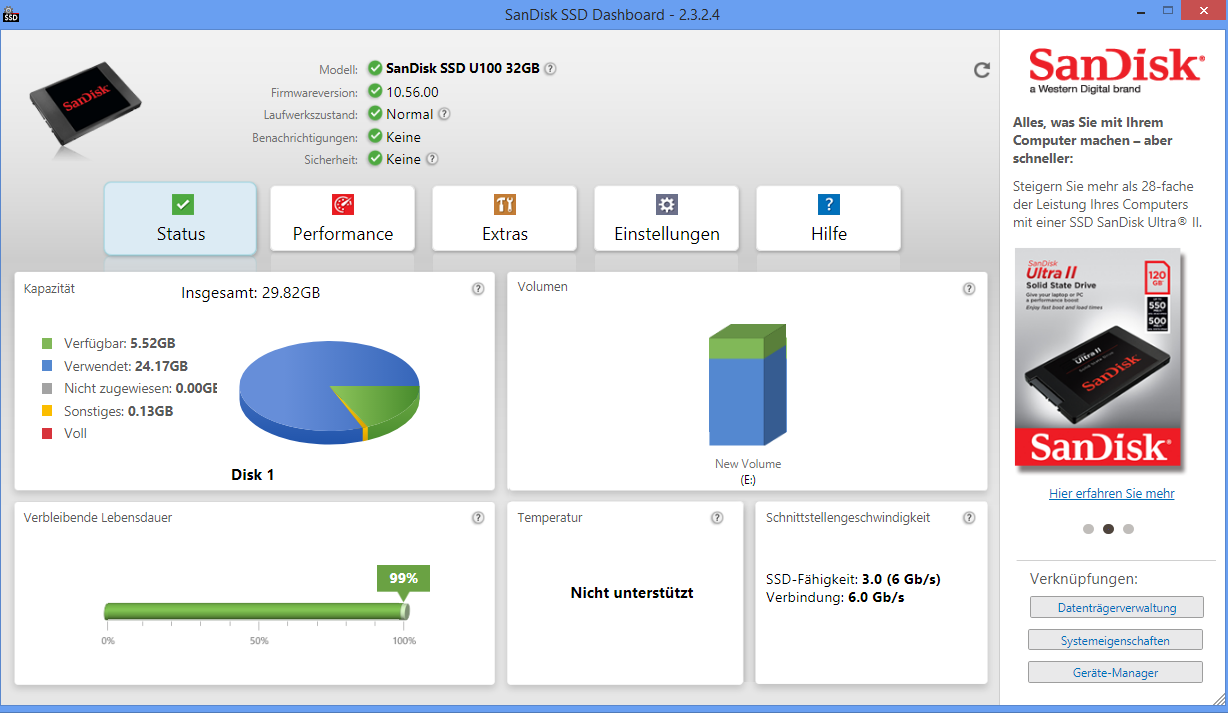Refresh drive information with reload icon
The height and width of the screenshot is (713, 1228).
click(x=982, y=69)
